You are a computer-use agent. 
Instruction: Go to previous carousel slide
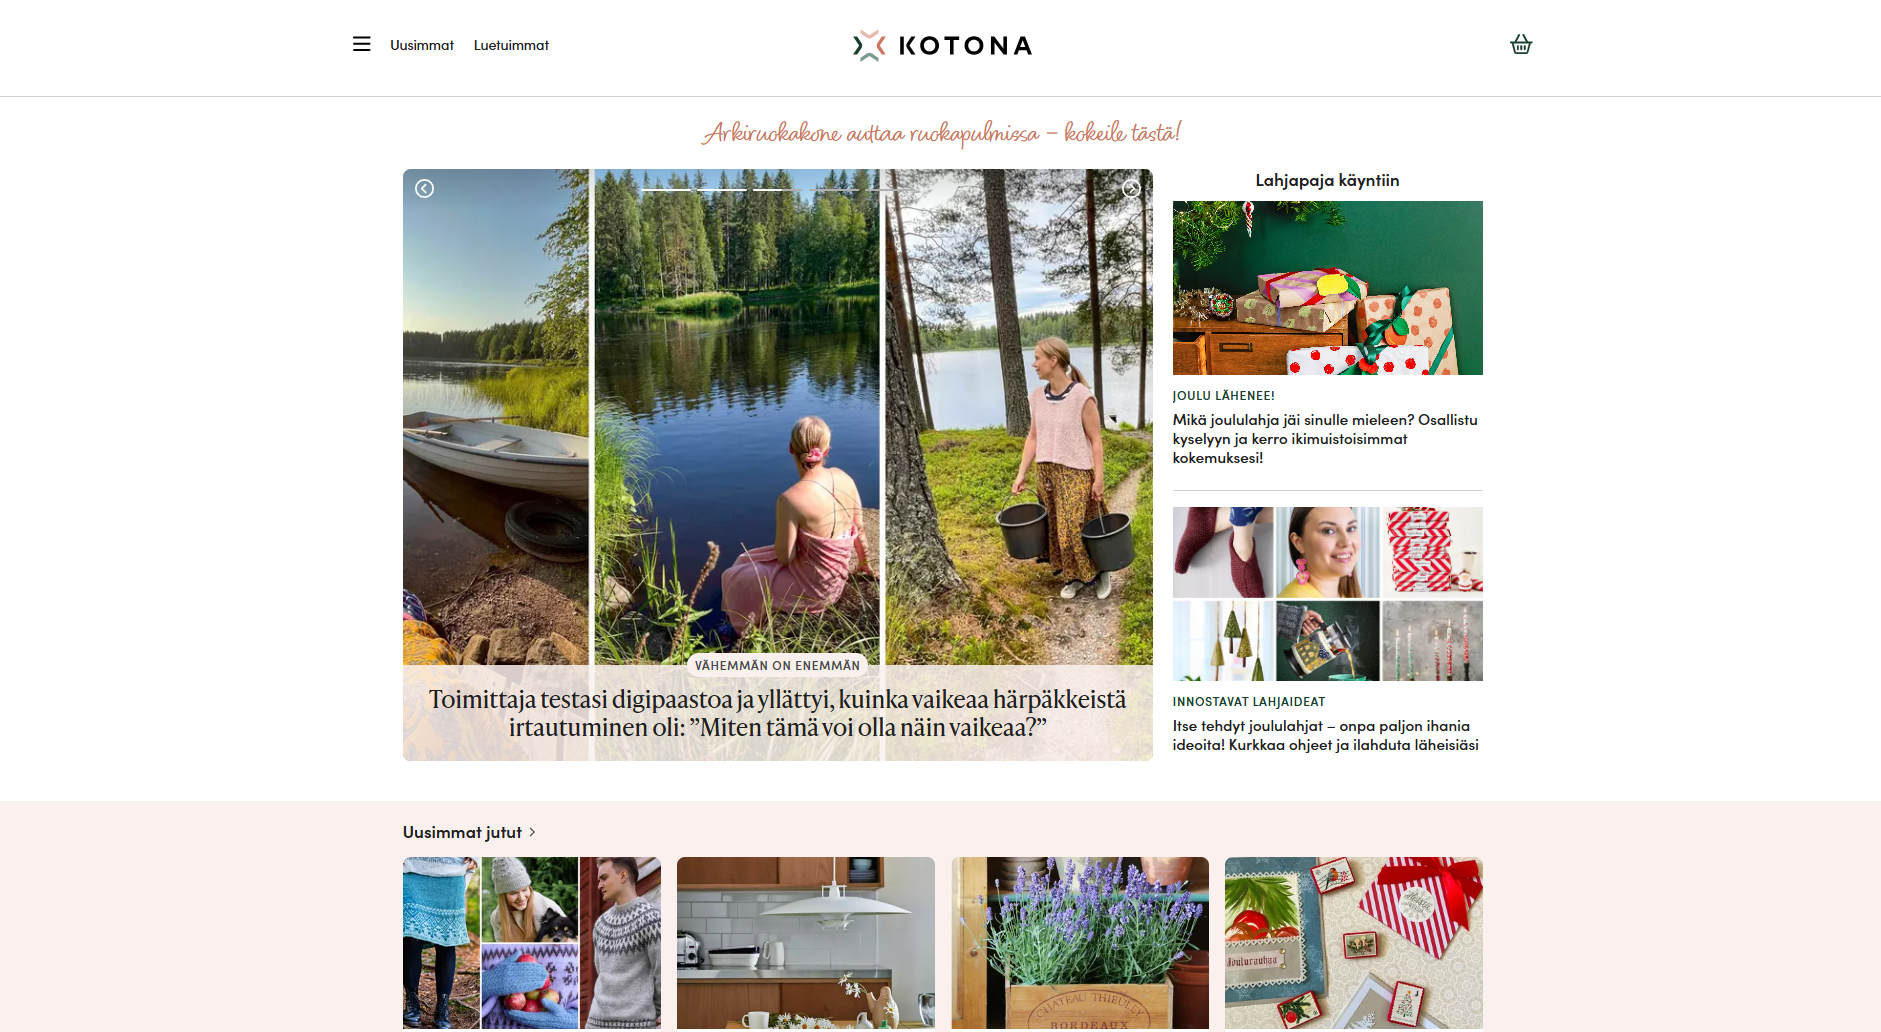click(424, 188)
